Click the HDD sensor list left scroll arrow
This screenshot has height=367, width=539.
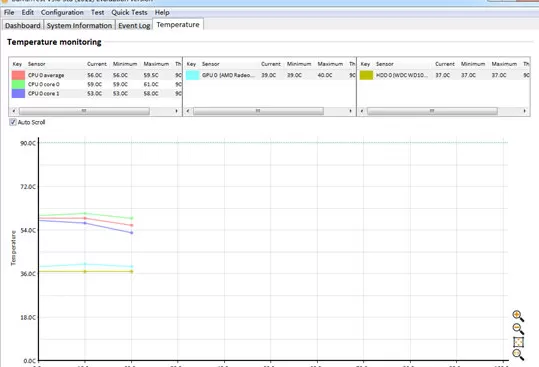click(362, 111)
